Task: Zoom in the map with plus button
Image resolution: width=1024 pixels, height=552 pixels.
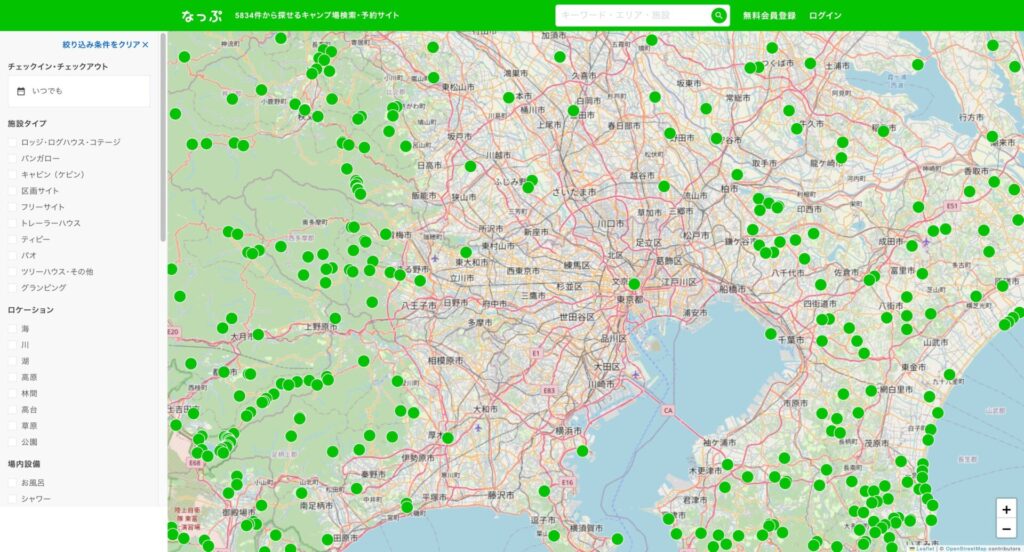Action: 1006,509
